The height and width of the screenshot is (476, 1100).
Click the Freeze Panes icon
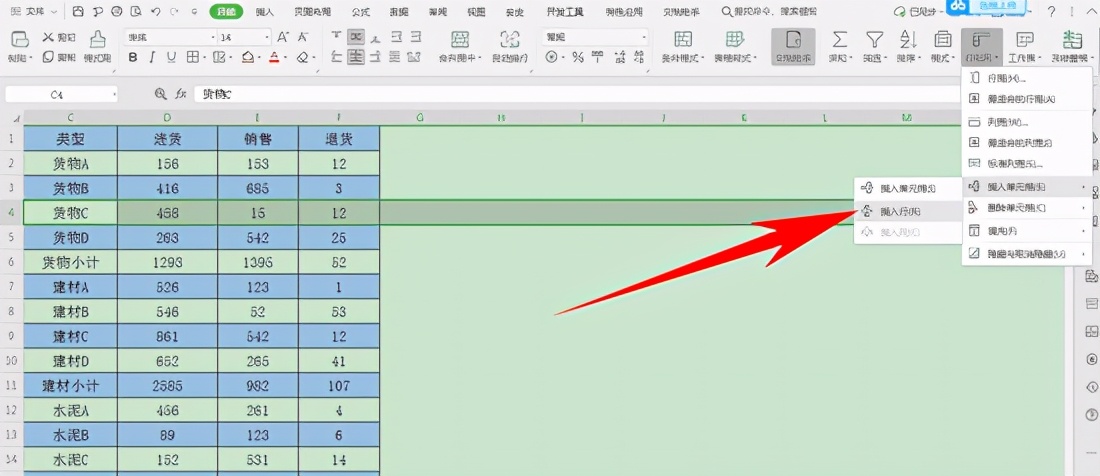click(1072, 39)
